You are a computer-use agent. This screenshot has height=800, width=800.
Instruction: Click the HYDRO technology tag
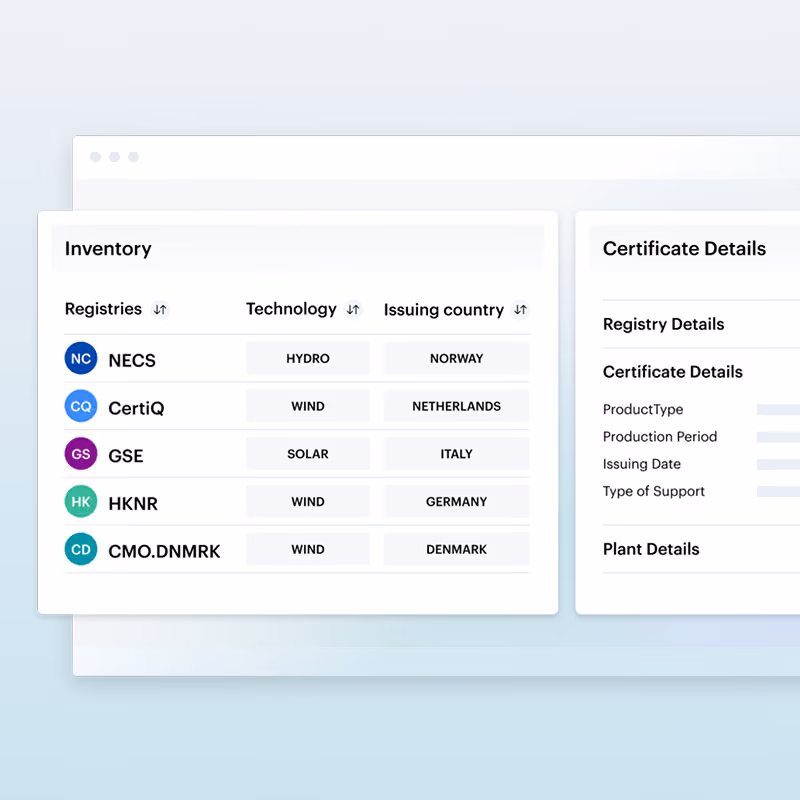(308, 359)
